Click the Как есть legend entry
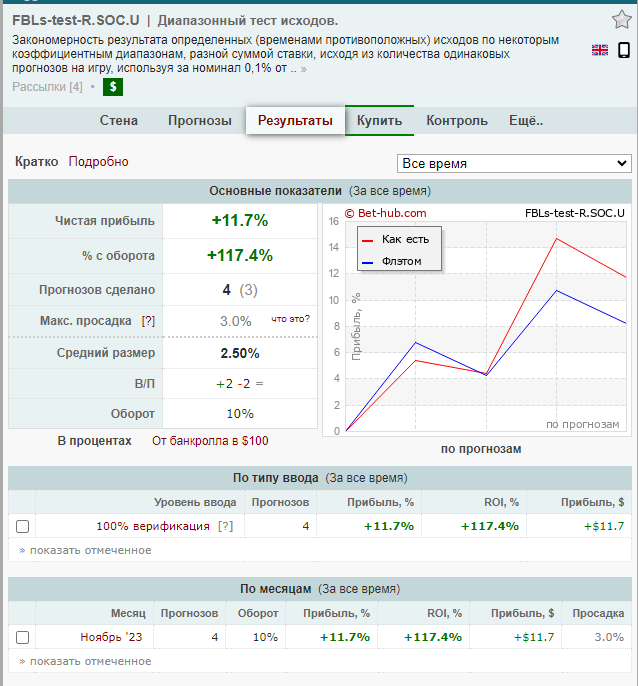Viewport: 638px width, 686px height. [x=396, y=239]
